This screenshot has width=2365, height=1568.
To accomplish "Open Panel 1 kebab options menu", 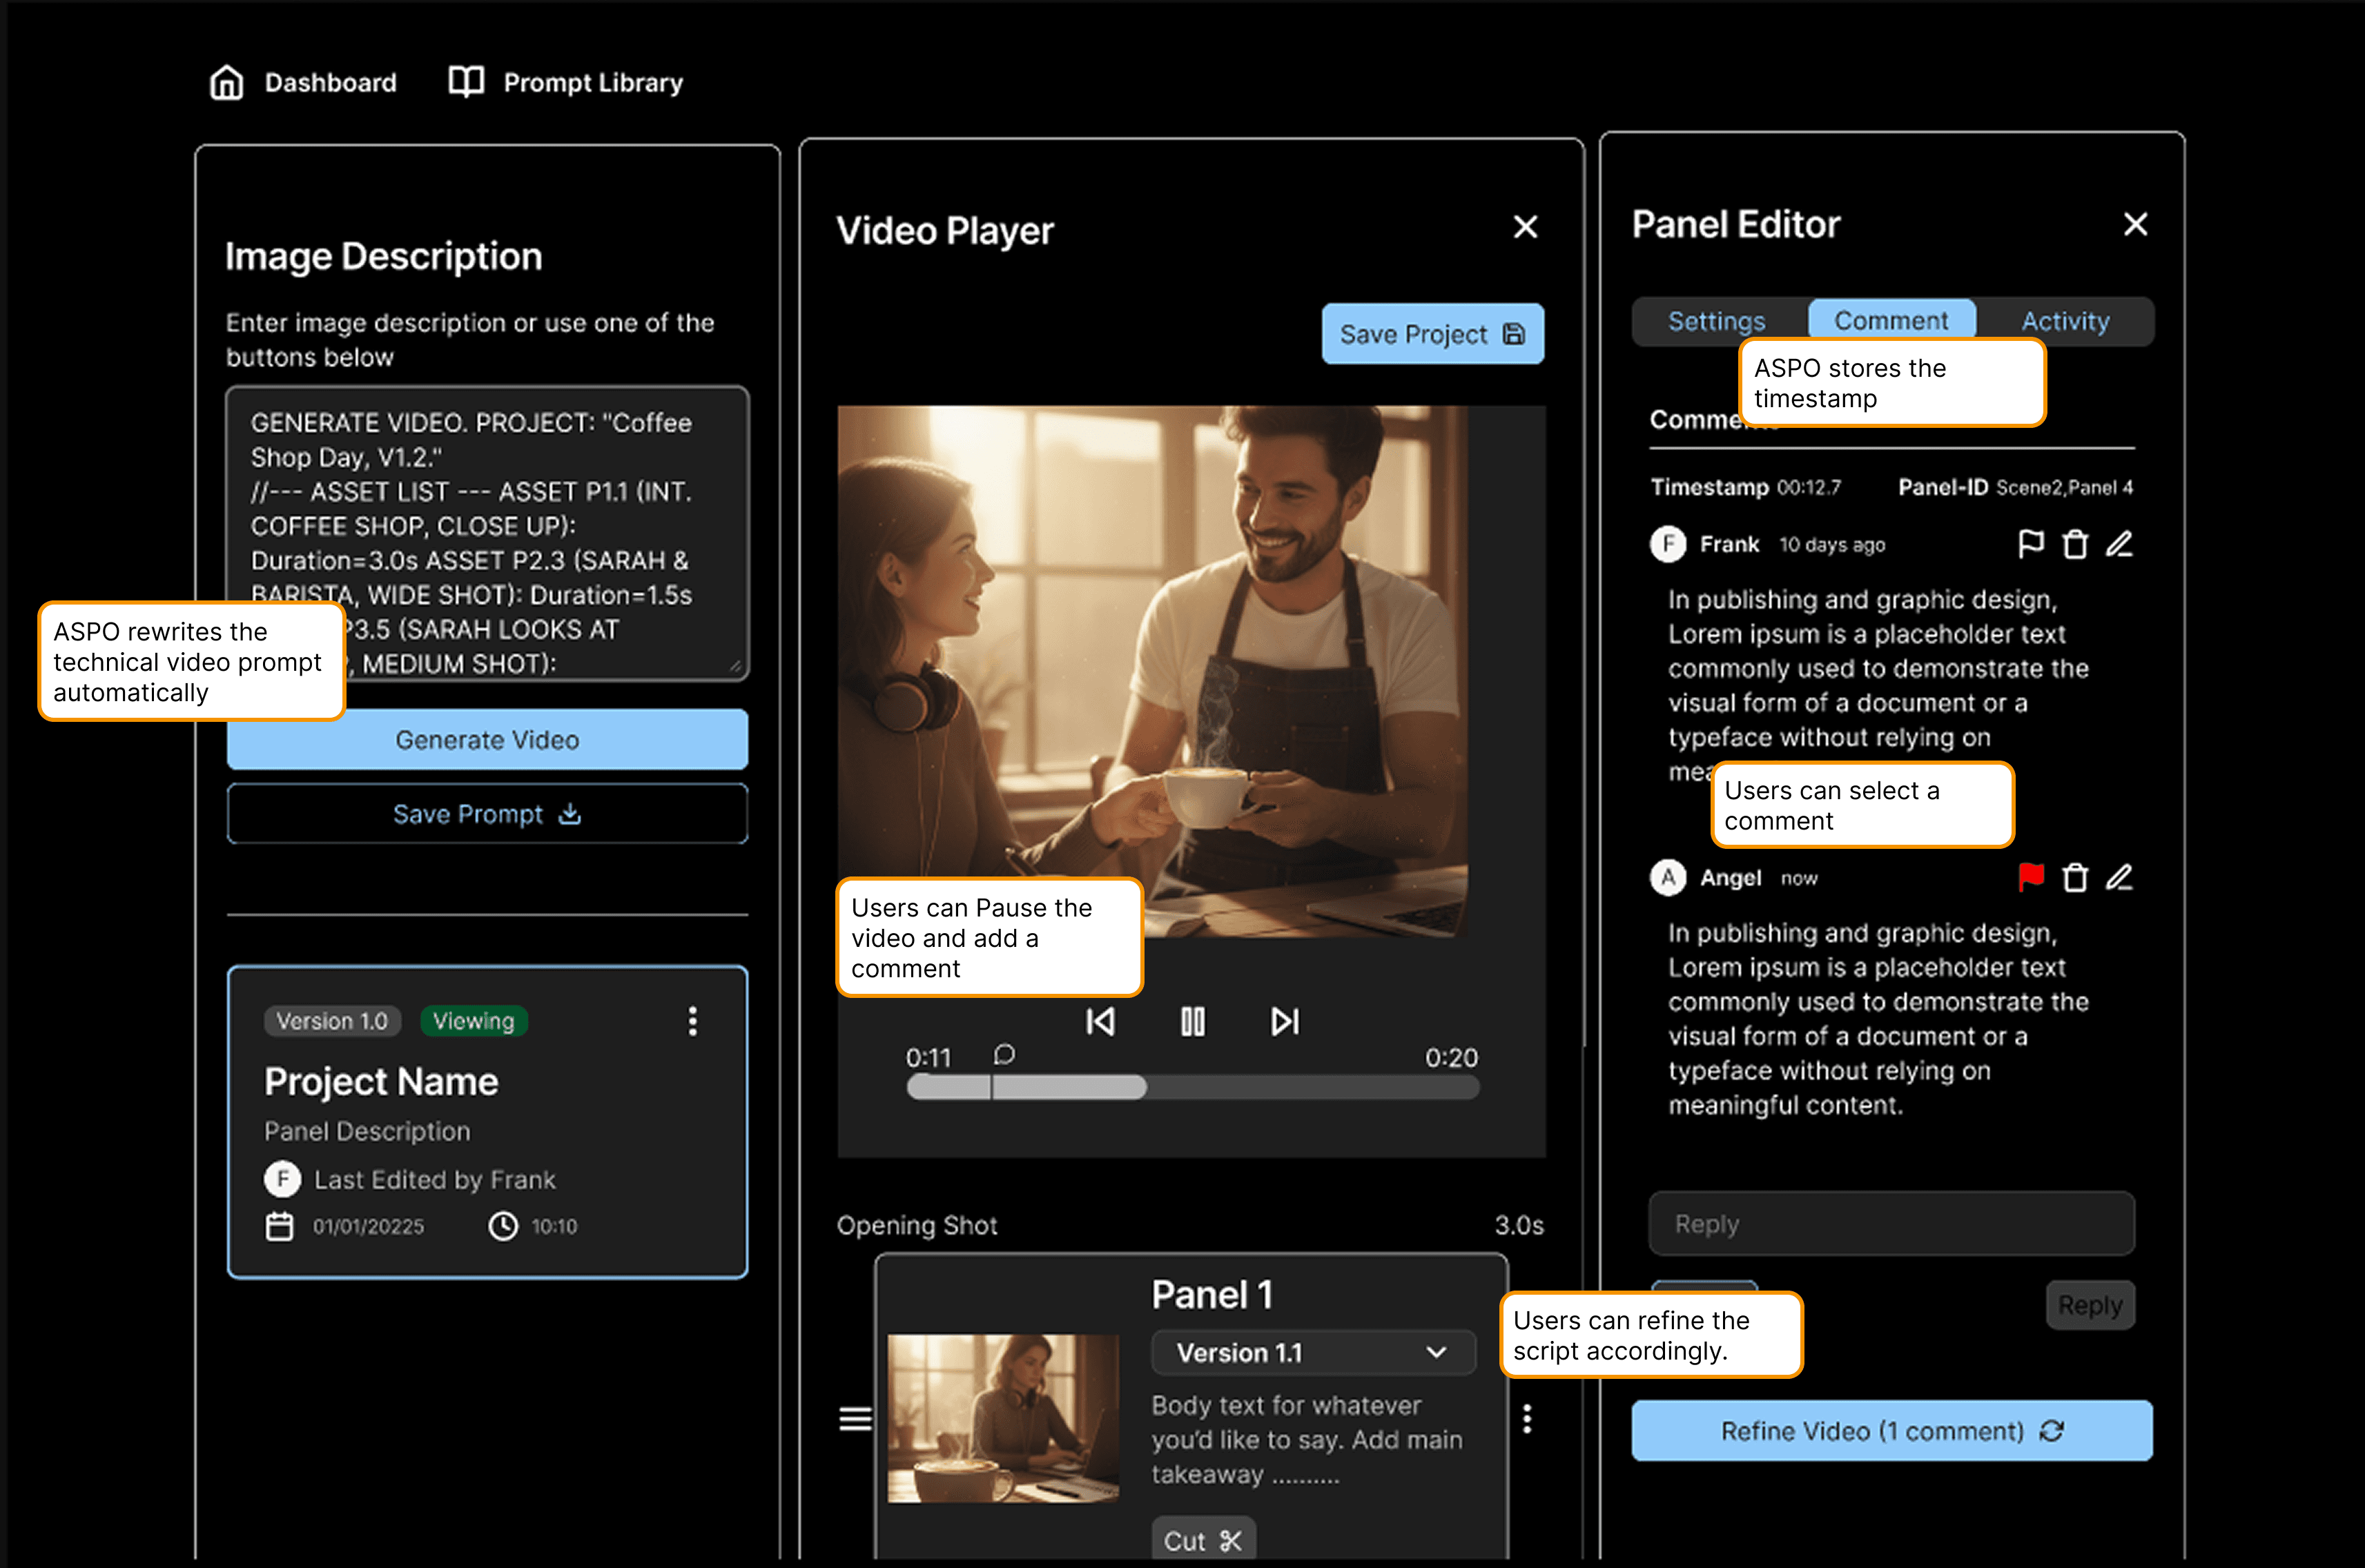I will 1527,1418.
